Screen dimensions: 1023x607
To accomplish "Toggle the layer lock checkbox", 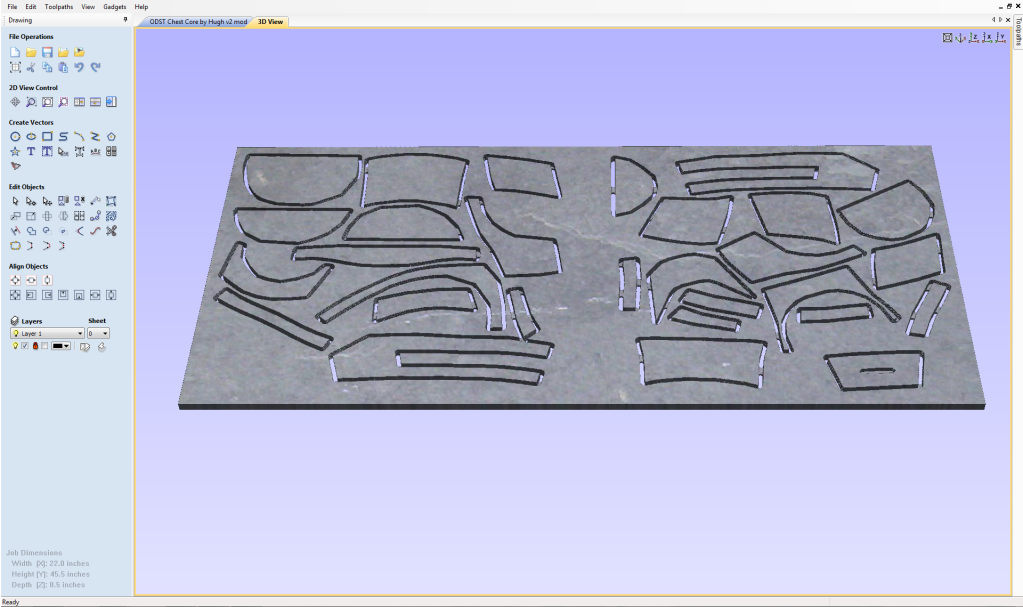I will 44,346.
